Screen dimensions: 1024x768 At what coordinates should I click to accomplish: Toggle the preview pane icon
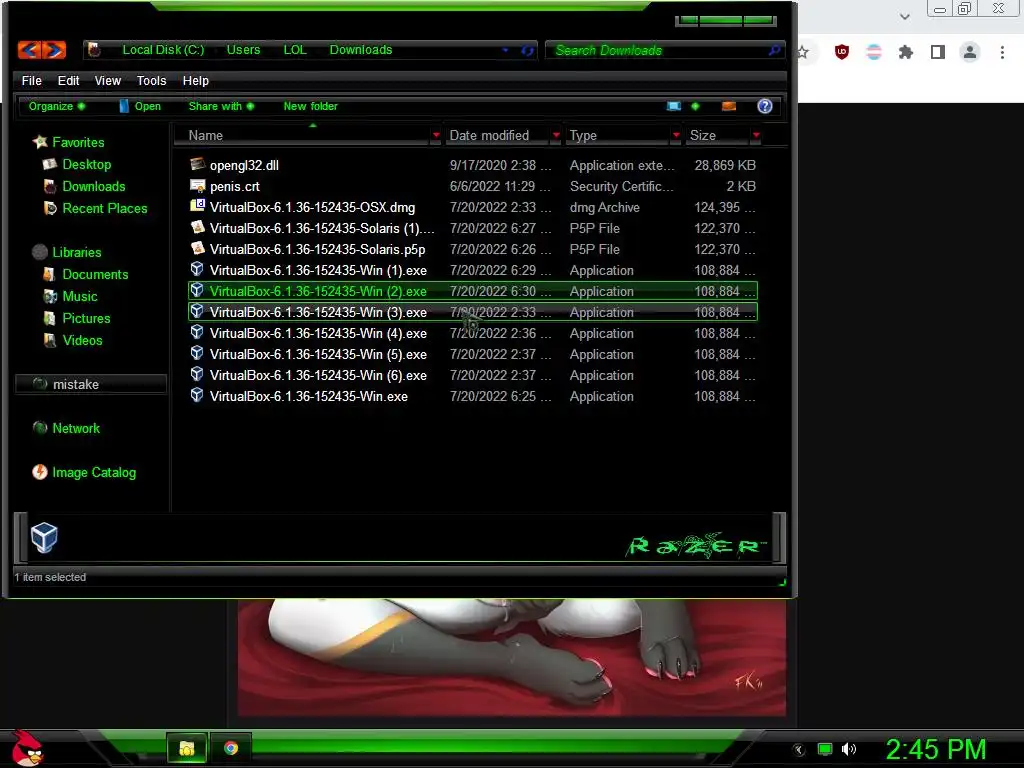pos(729,106)
